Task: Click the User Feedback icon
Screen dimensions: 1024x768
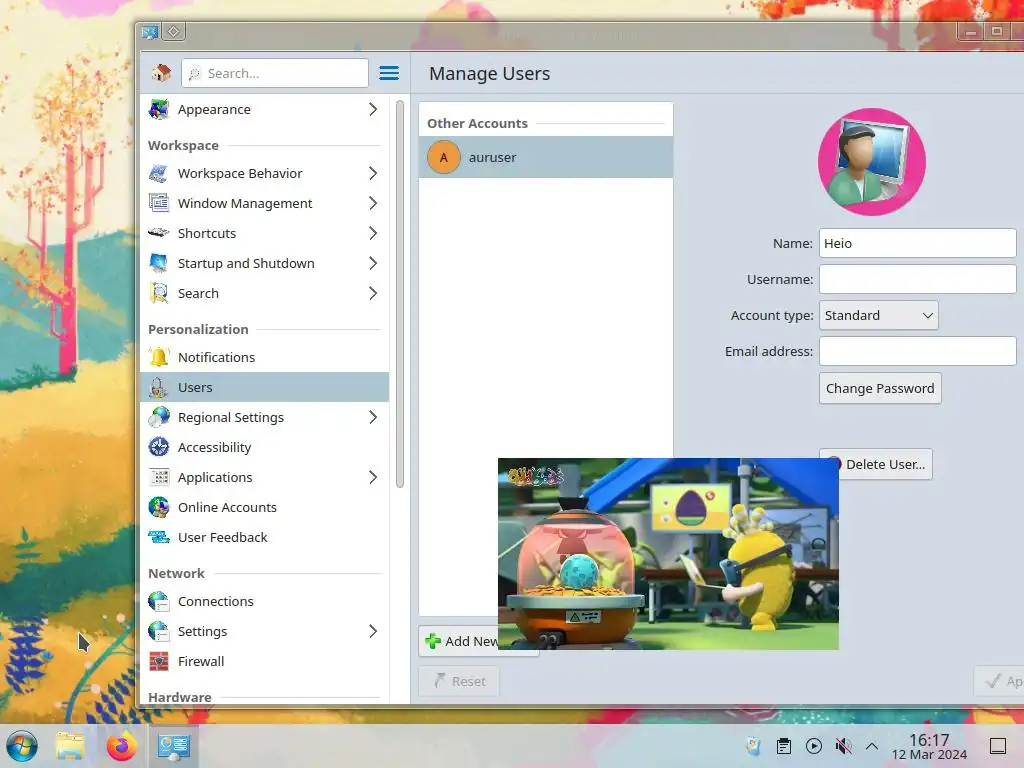Action: [x=159, y=537]
